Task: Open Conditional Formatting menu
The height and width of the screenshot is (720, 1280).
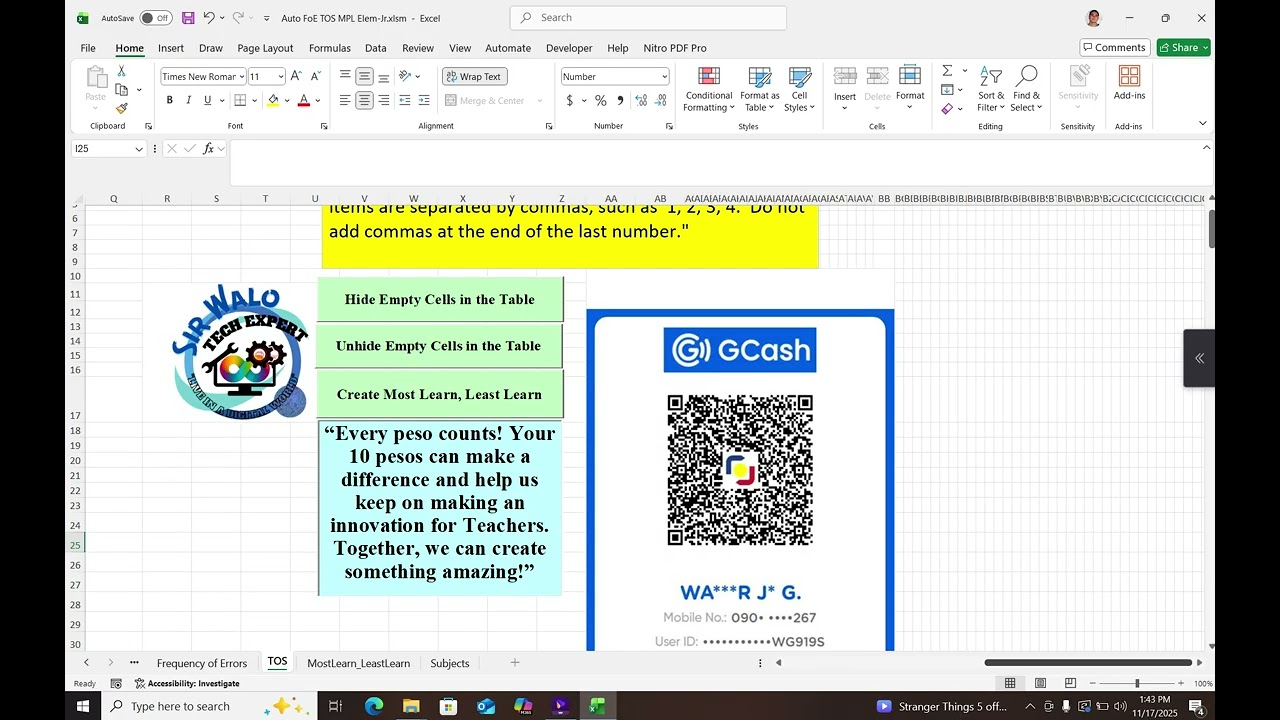Action: tap(709, 90)
